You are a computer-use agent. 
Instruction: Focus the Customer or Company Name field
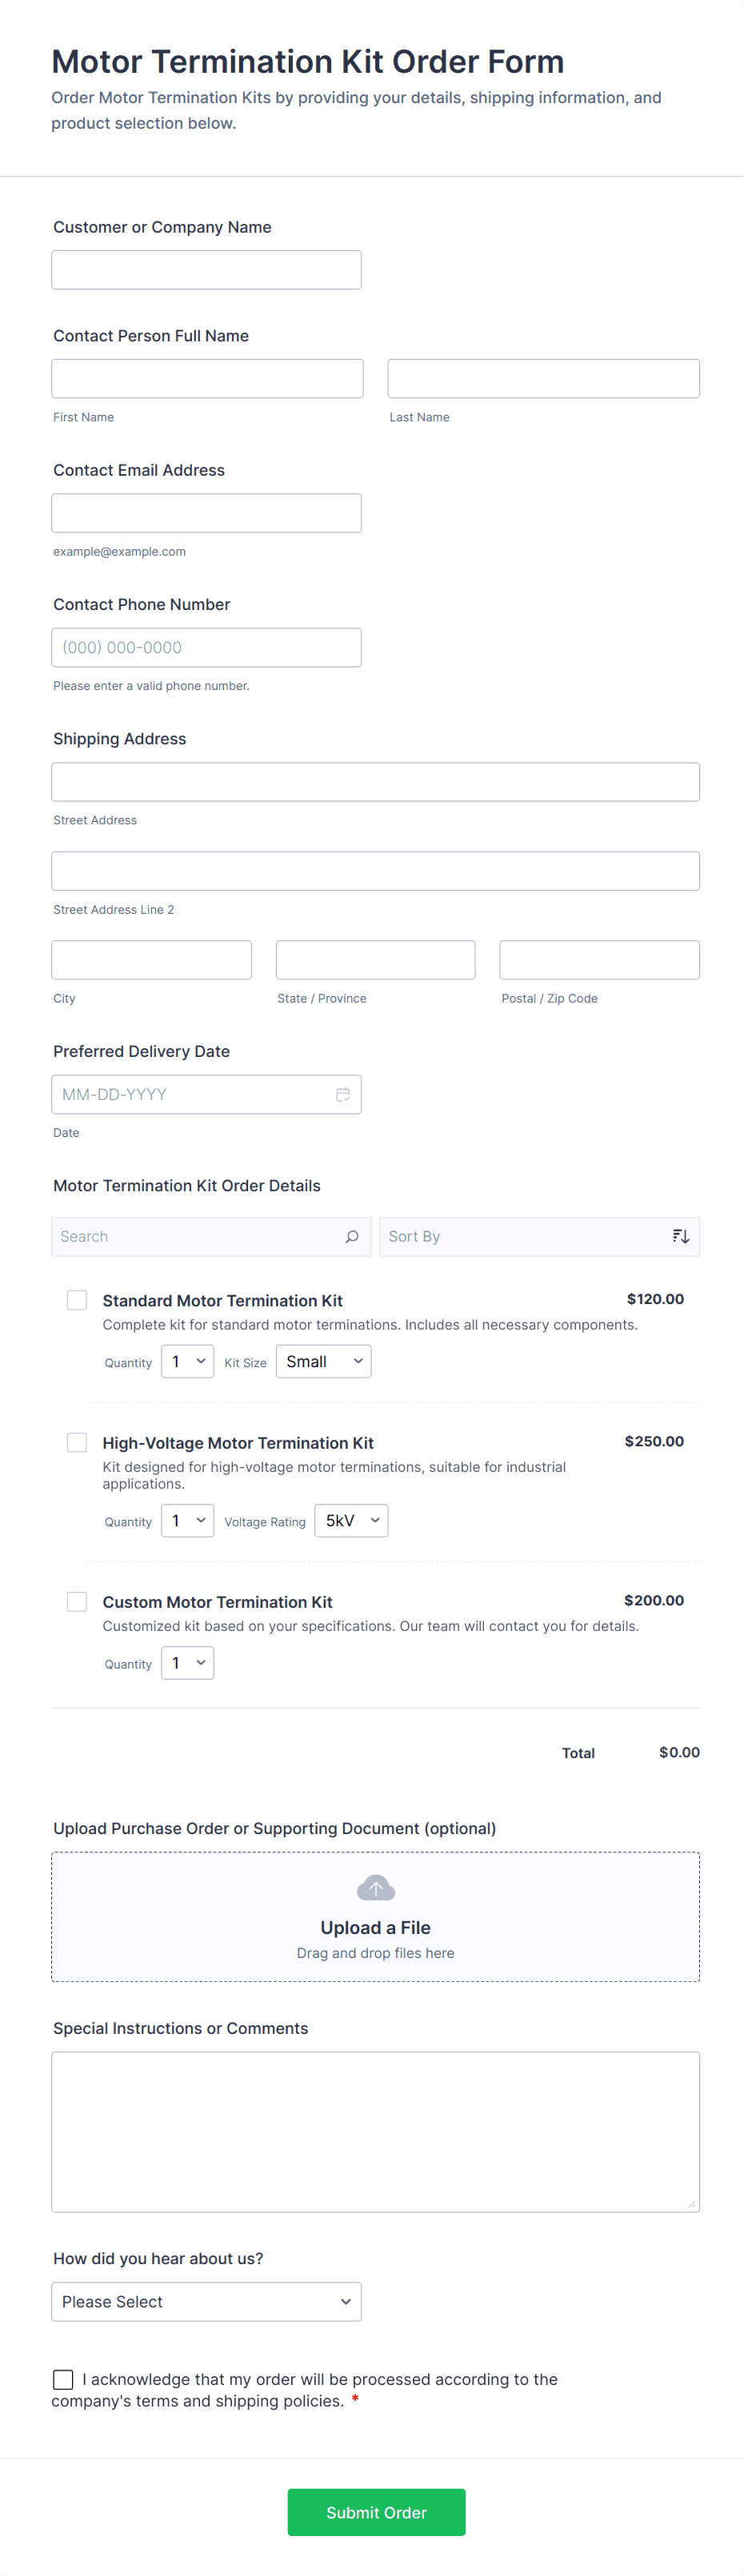tap(206, 270)
